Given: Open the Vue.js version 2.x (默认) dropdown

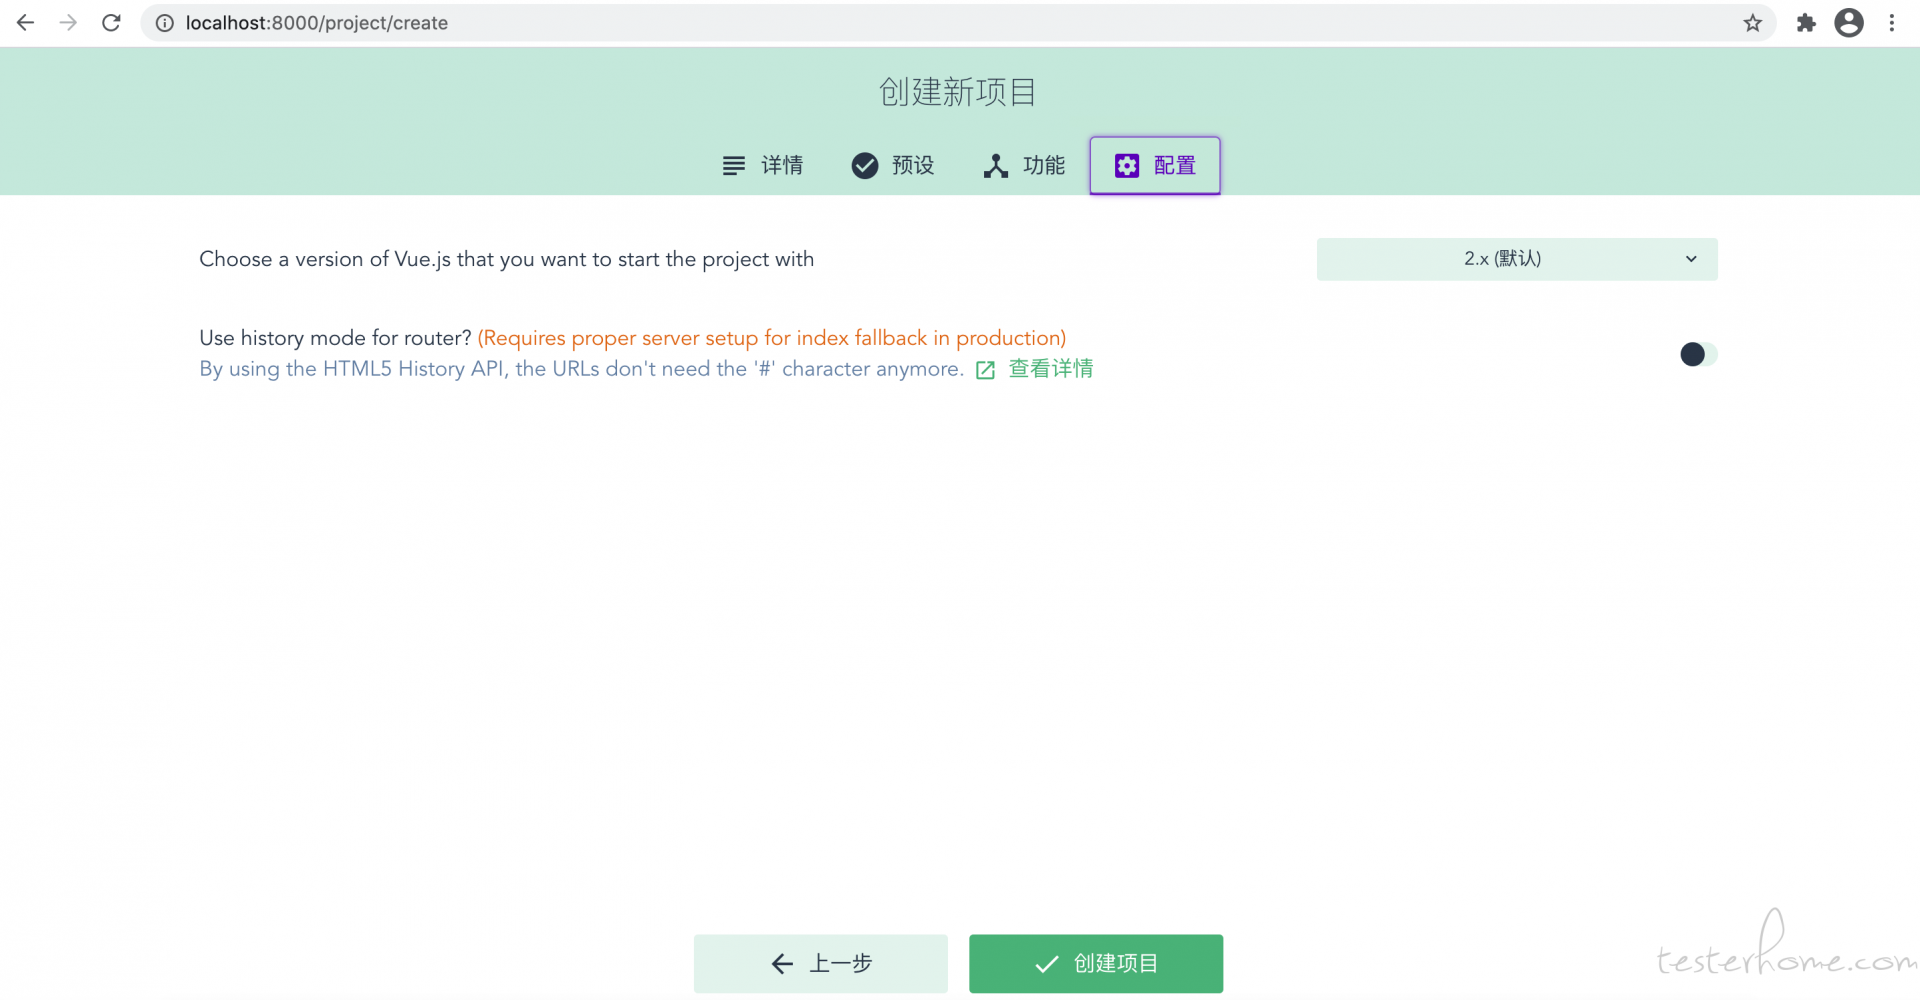Looking at the screenshot, I should click(x=1517, y=259).
